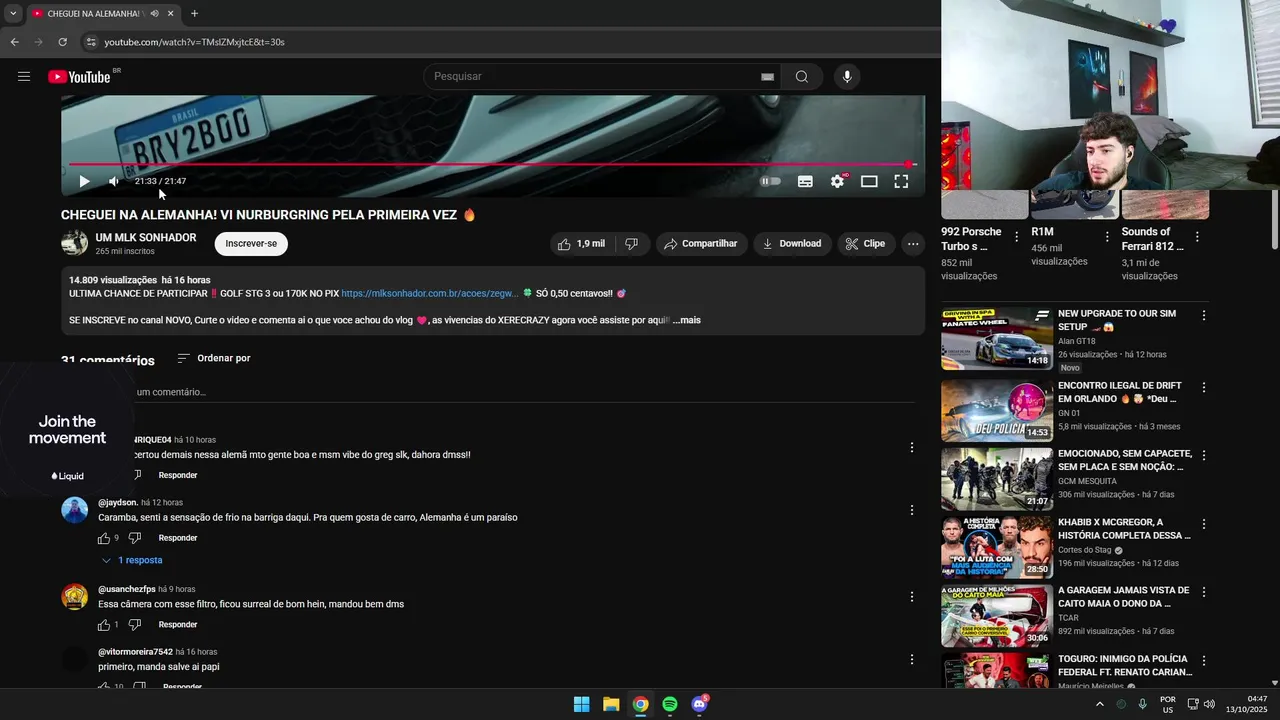Reply to the @jaydson. comment
Screen dimensions: 1280x720
pyautogui.click(x=178, y=538)
